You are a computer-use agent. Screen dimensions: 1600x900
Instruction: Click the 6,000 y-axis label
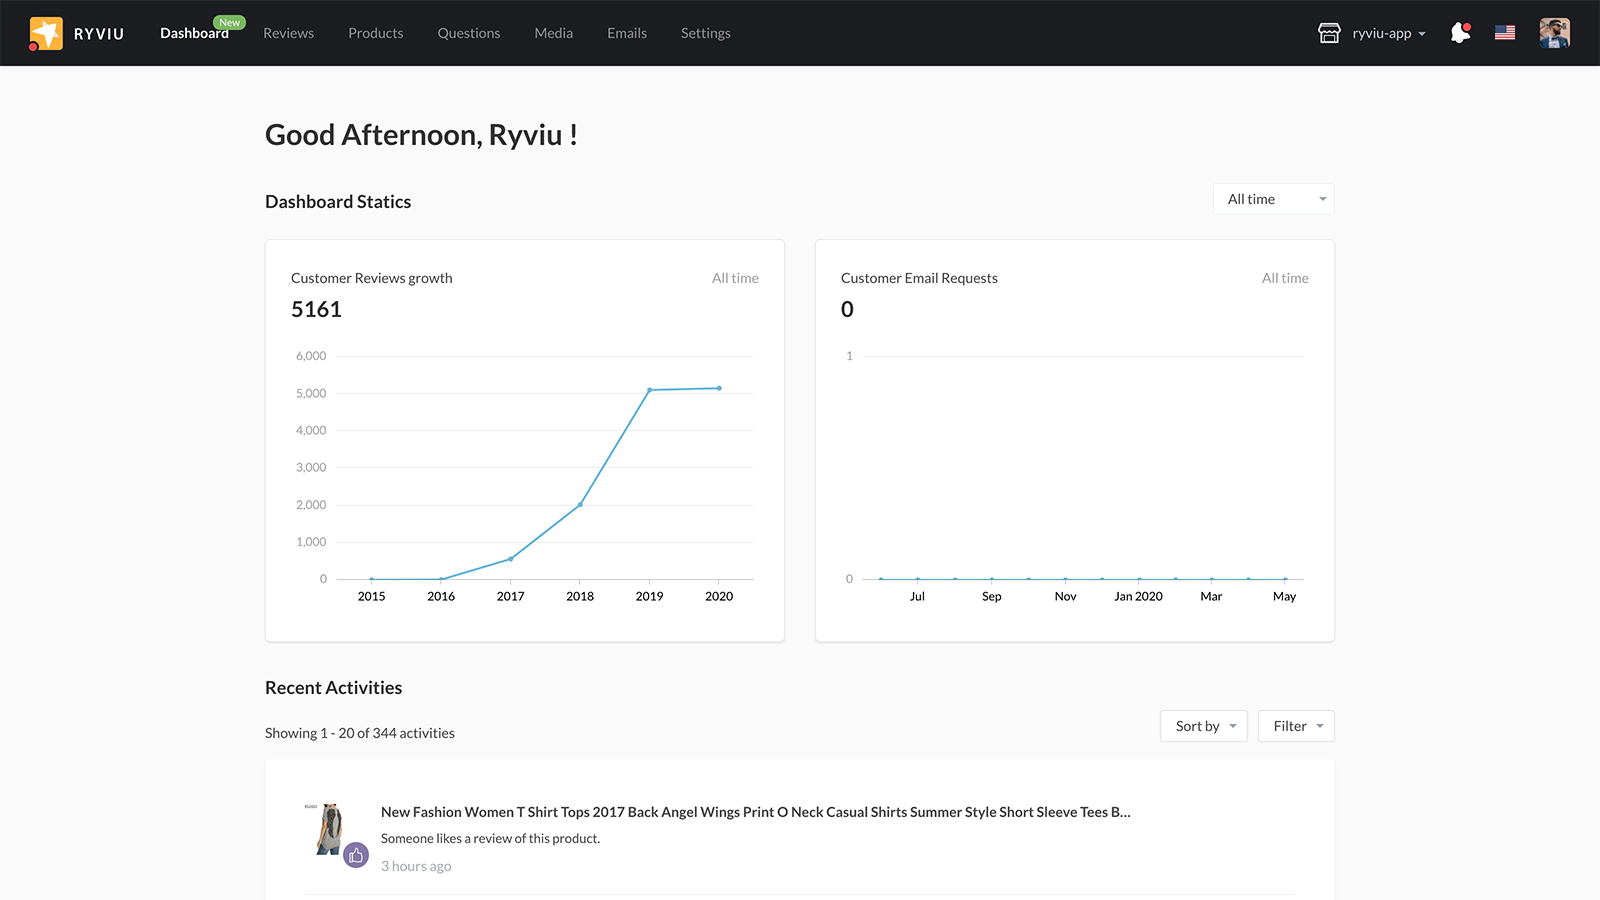click(x=311, y=356)
